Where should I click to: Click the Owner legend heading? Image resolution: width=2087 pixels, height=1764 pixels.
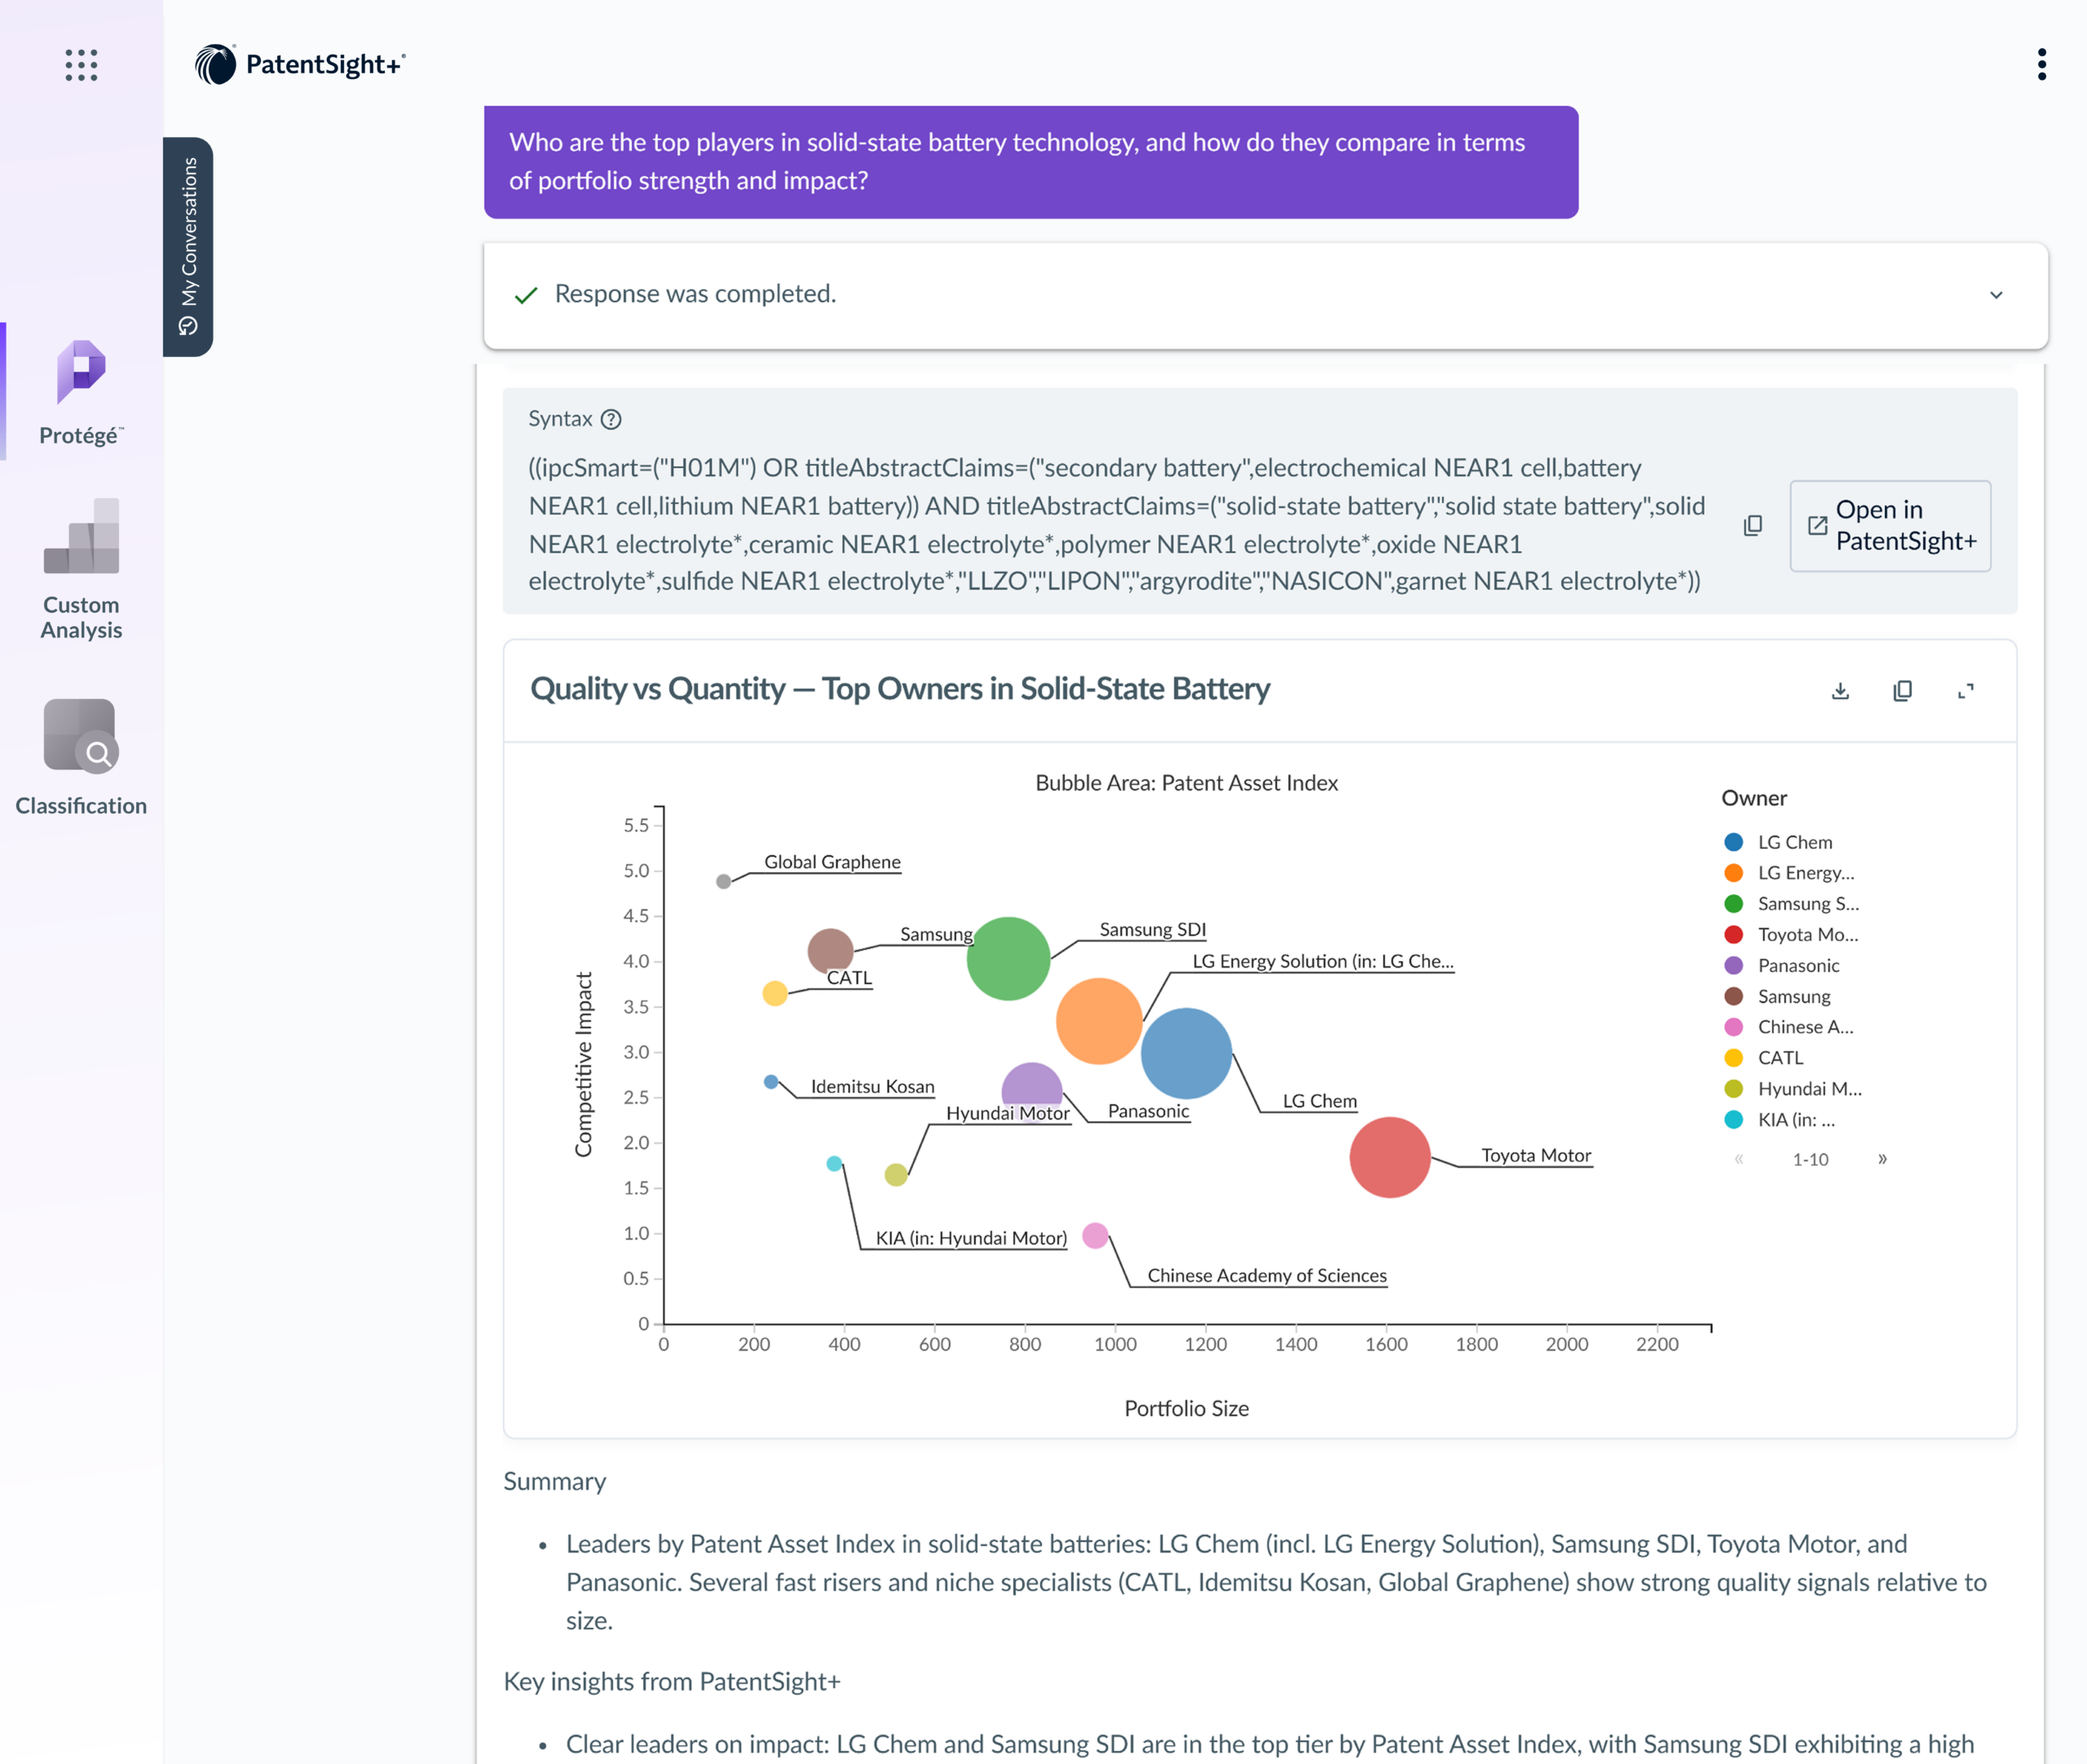(x=1754, y=798)
